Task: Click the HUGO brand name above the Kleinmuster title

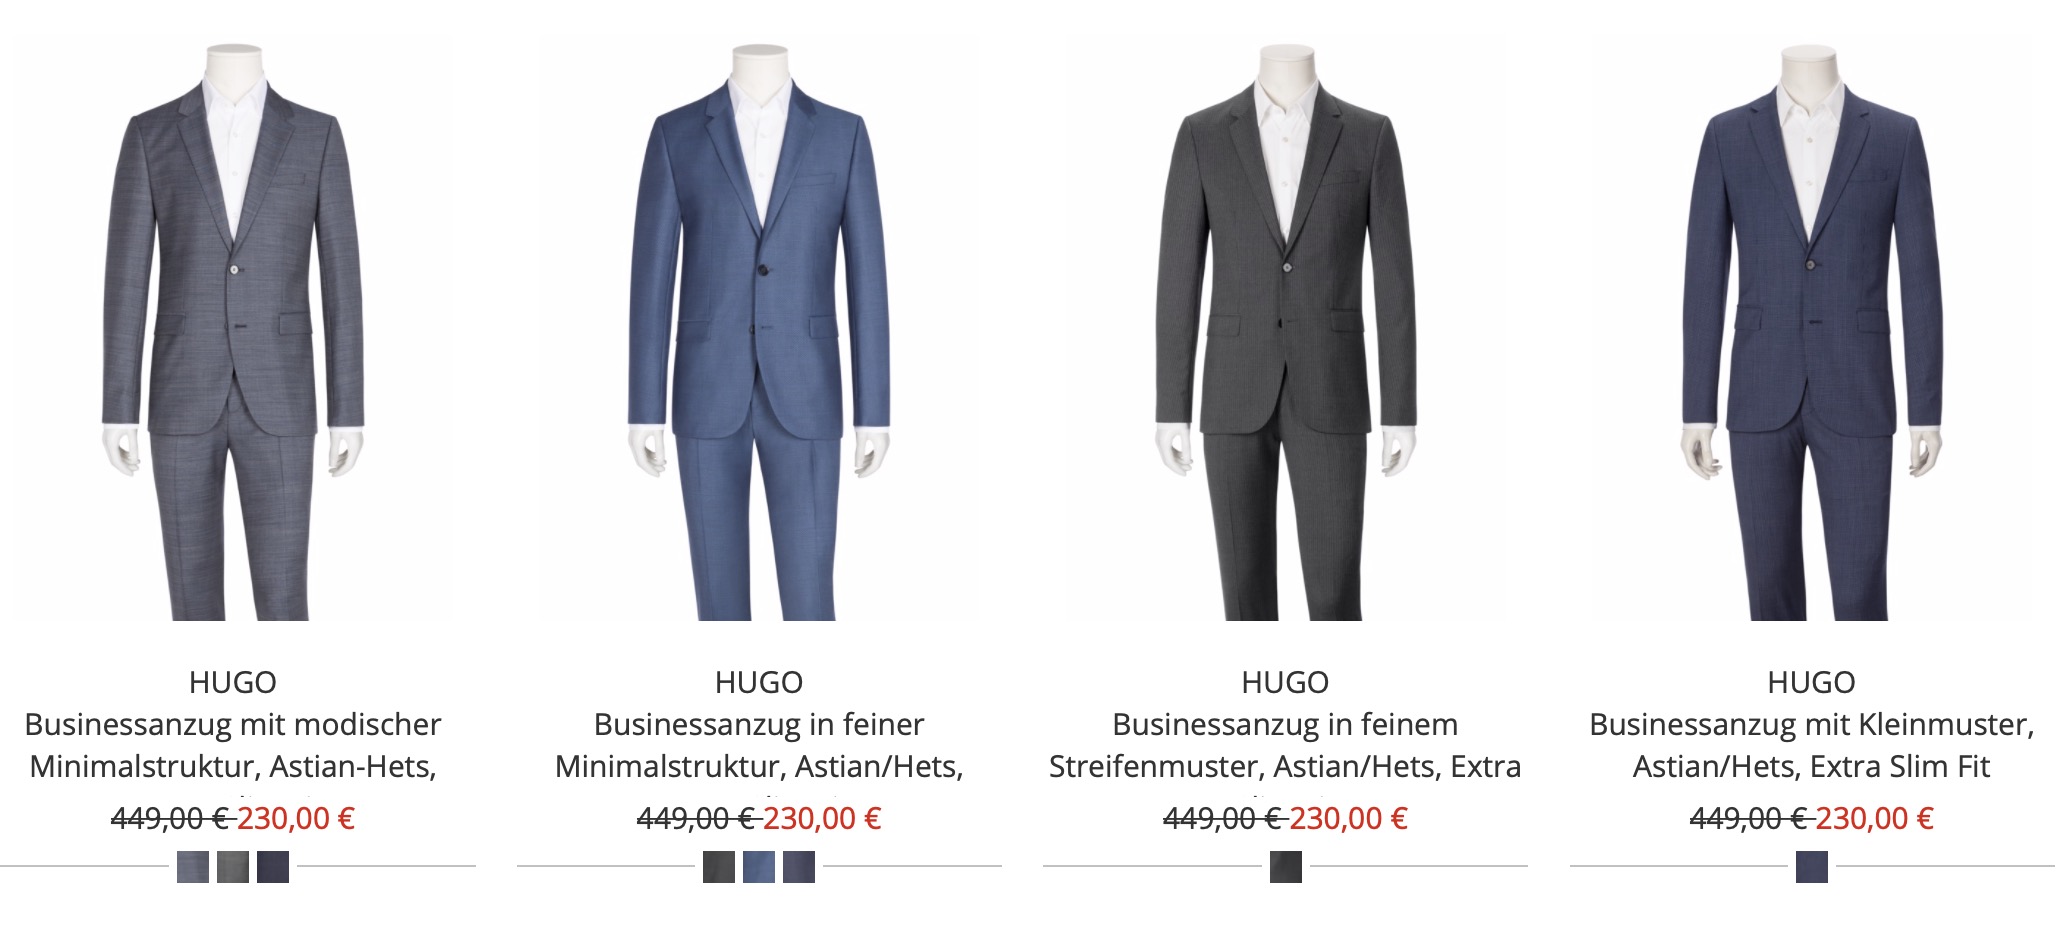Action: pos(1811,682)
